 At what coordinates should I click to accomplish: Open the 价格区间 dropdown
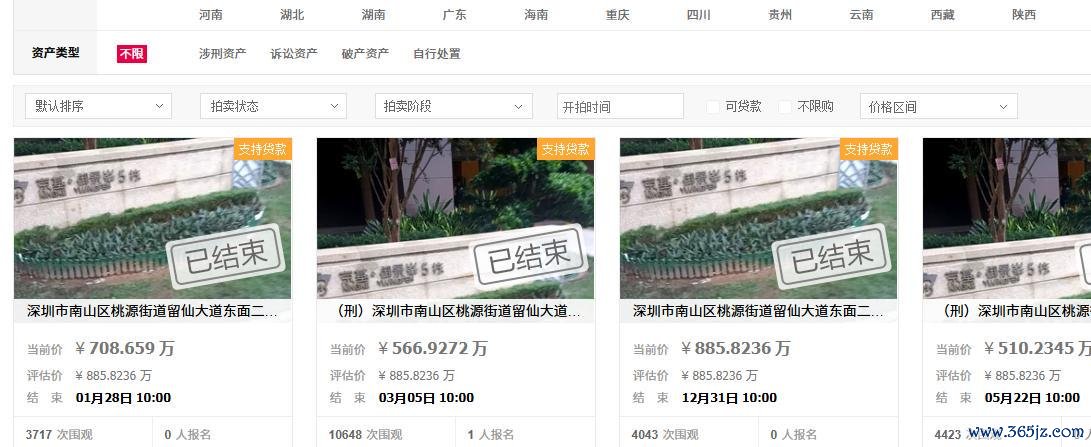939,106
